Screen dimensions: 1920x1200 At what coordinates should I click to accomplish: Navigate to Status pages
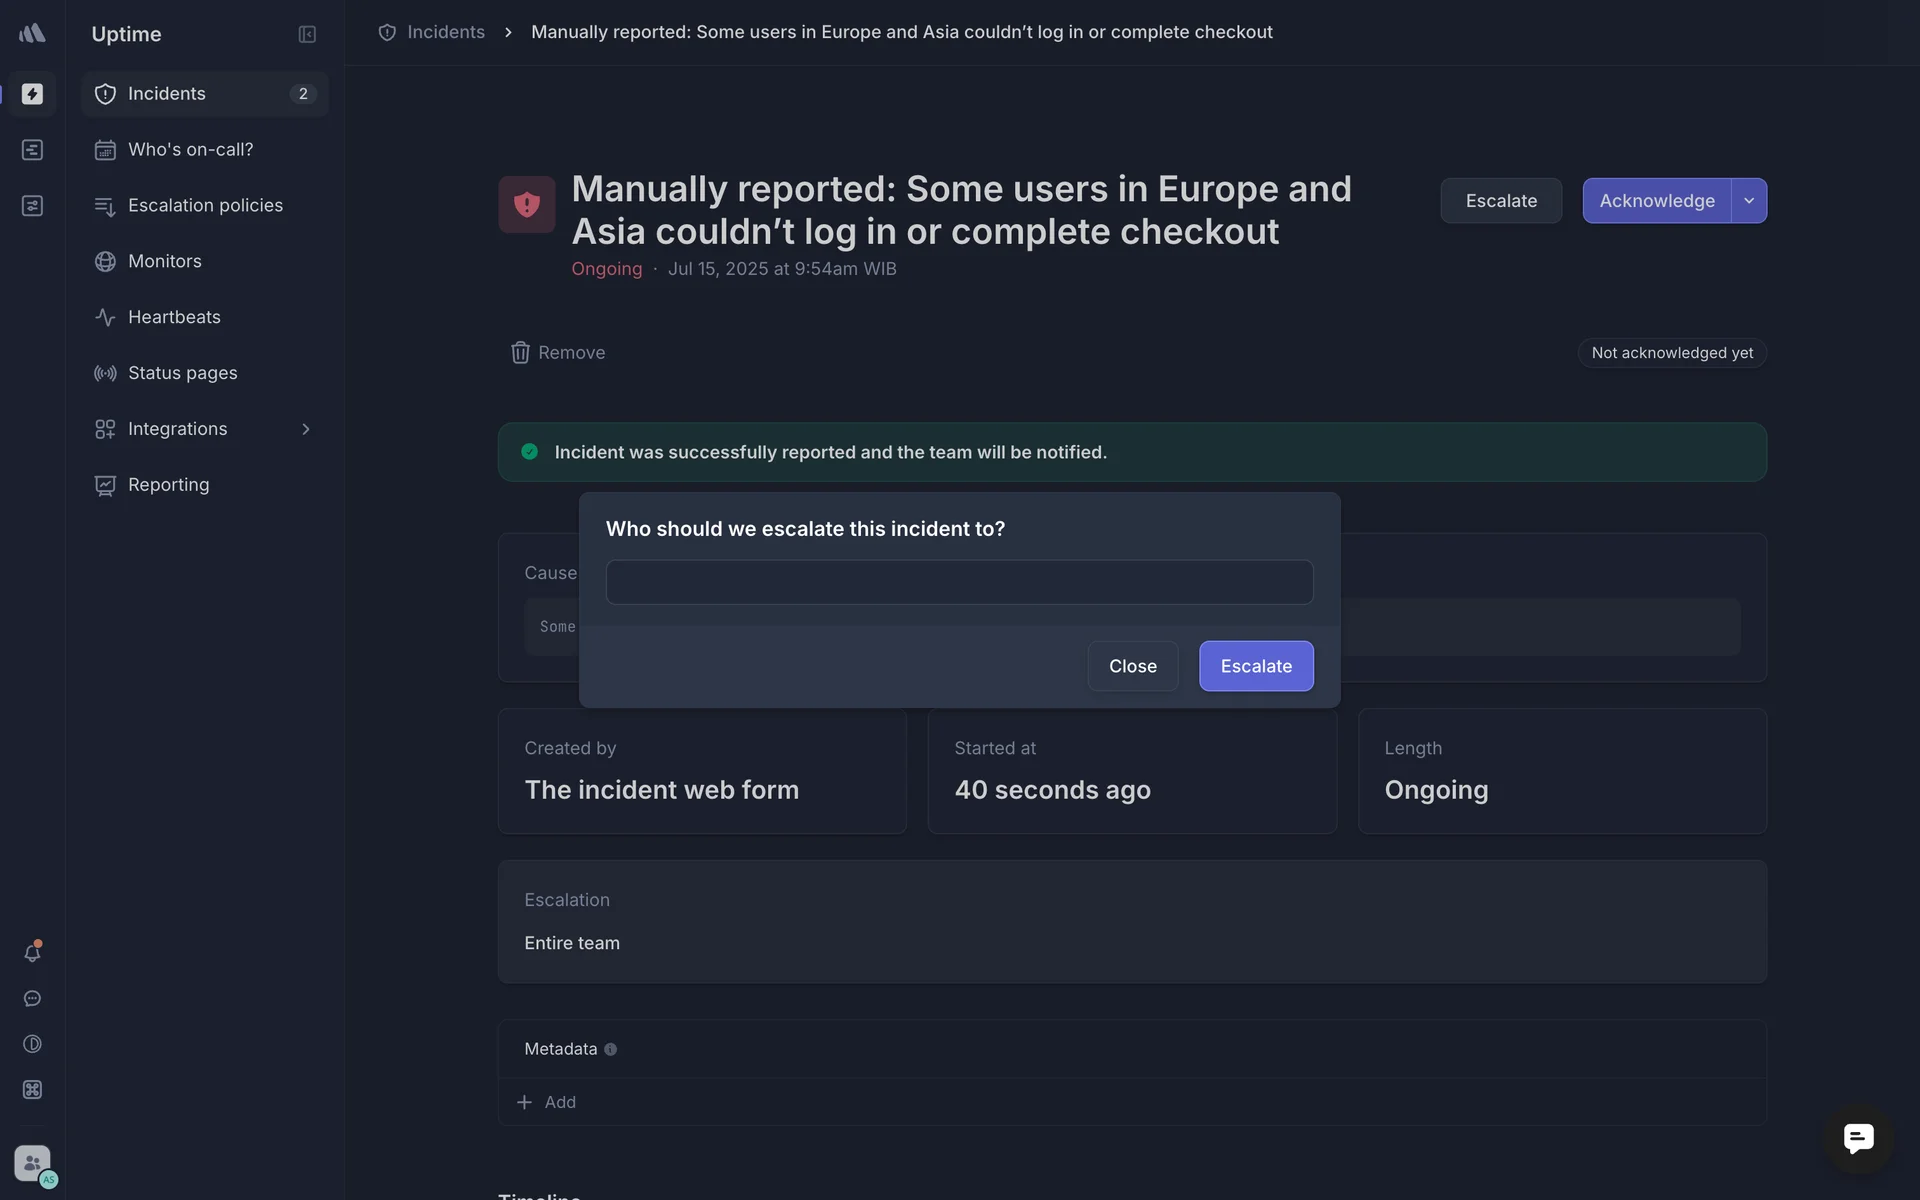coord(183,373)
